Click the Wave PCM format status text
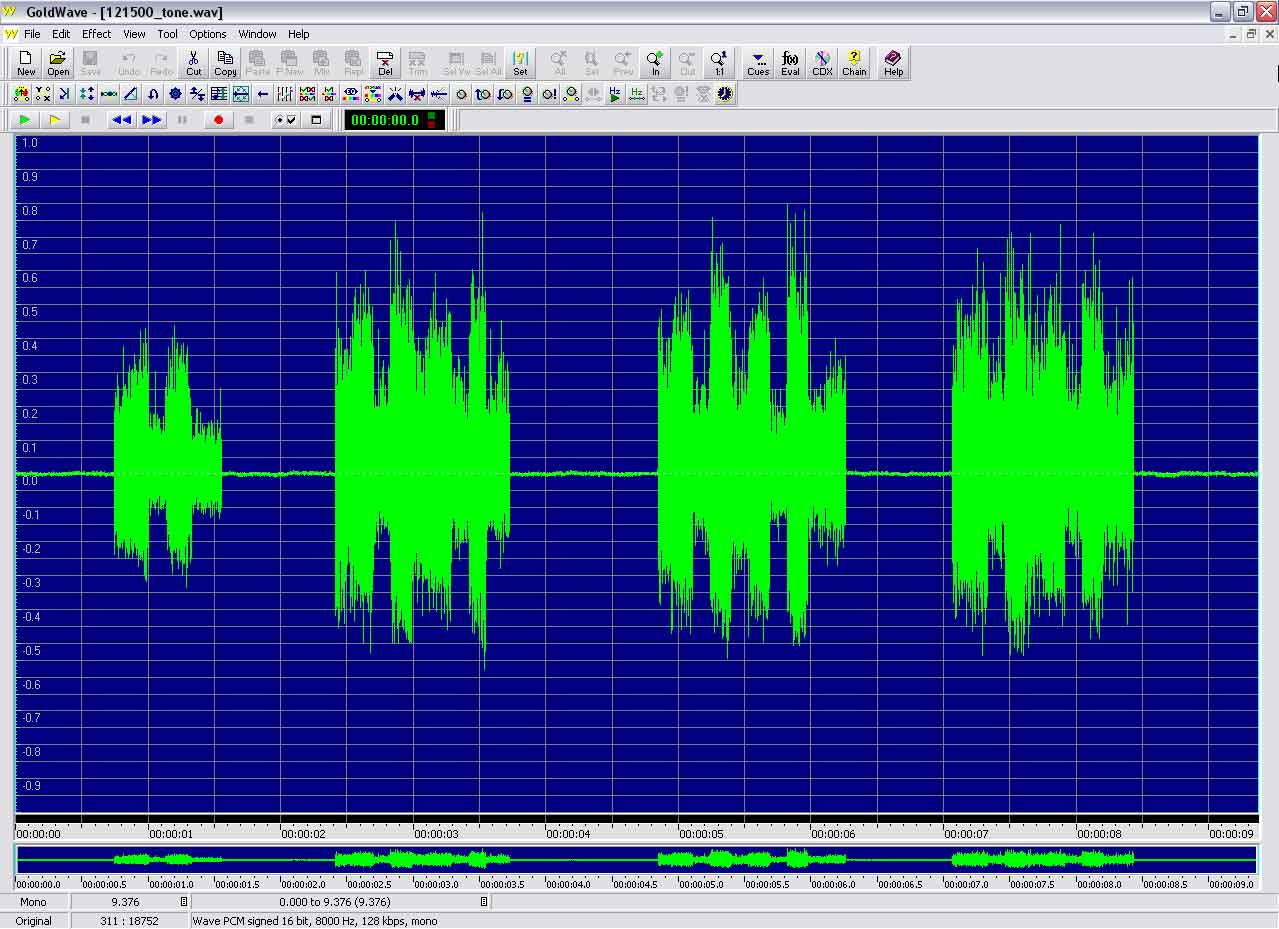Viewport: 1279px width, 929px height. click(x=315, y=921)
